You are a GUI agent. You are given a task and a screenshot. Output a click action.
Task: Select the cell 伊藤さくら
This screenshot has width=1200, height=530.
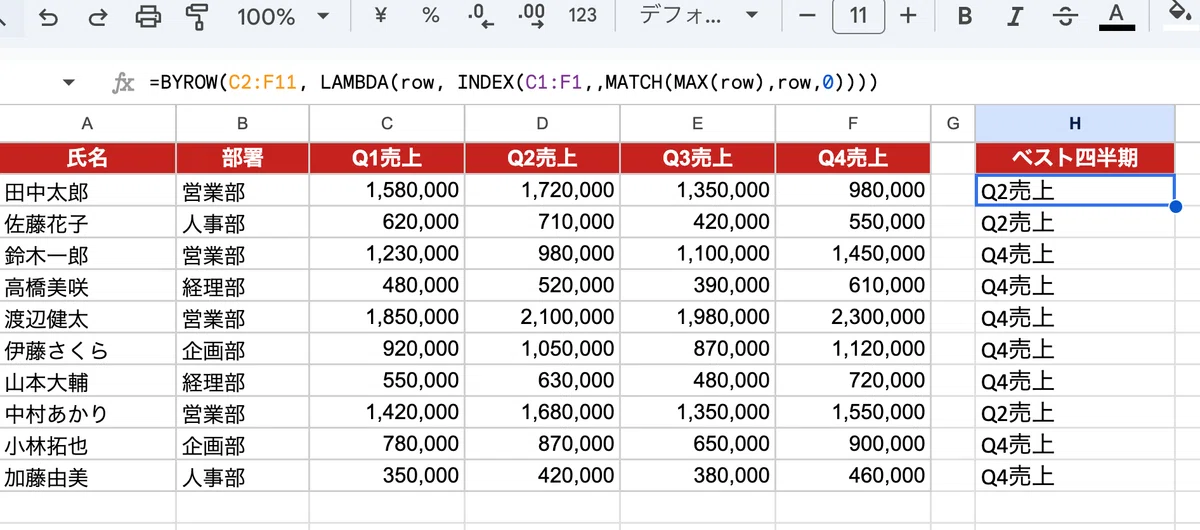(x=88, y=351)
